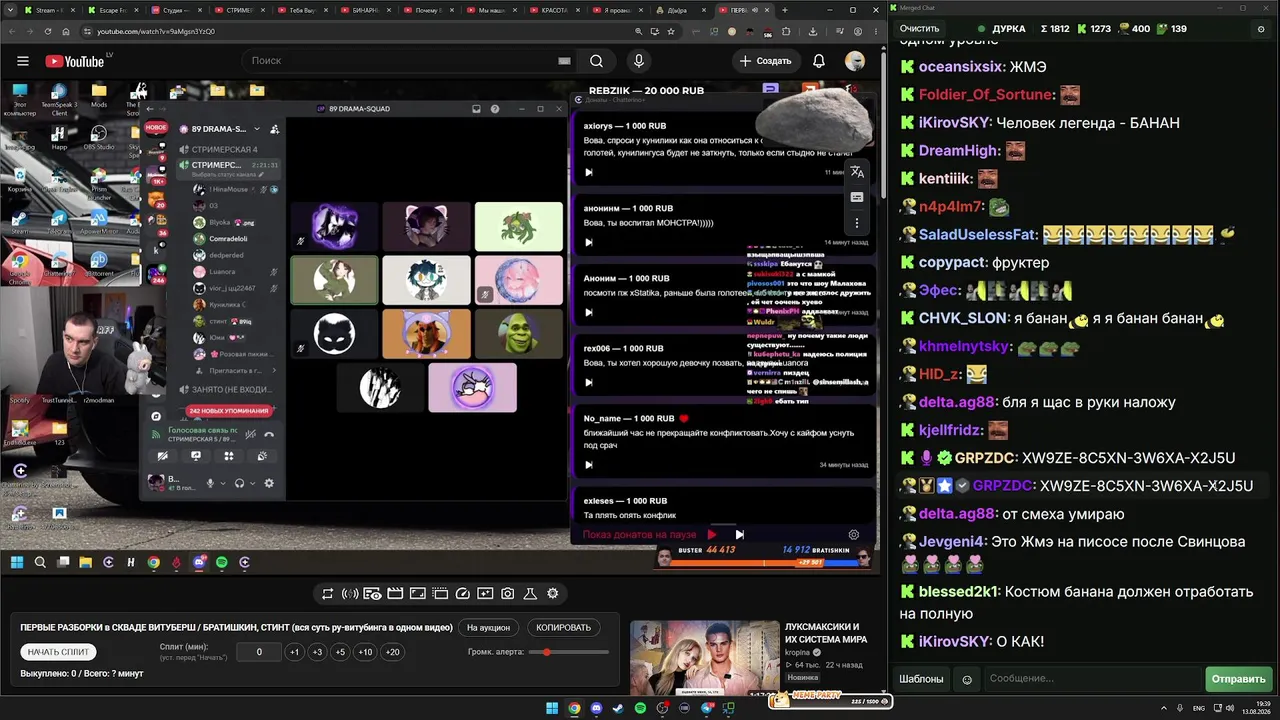Open emoji picker in Merged Chat

pyautogui.click(x=967, y=679)
